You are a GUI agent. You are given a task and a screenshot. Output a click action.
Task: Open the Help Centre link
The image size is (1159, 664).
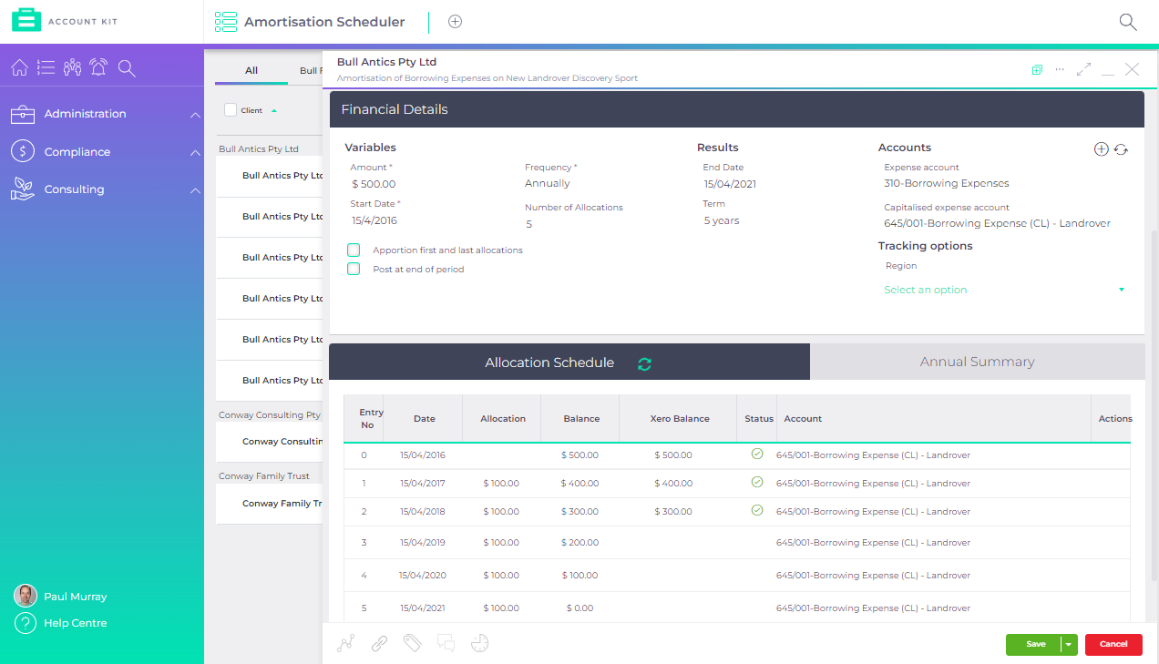75,623
